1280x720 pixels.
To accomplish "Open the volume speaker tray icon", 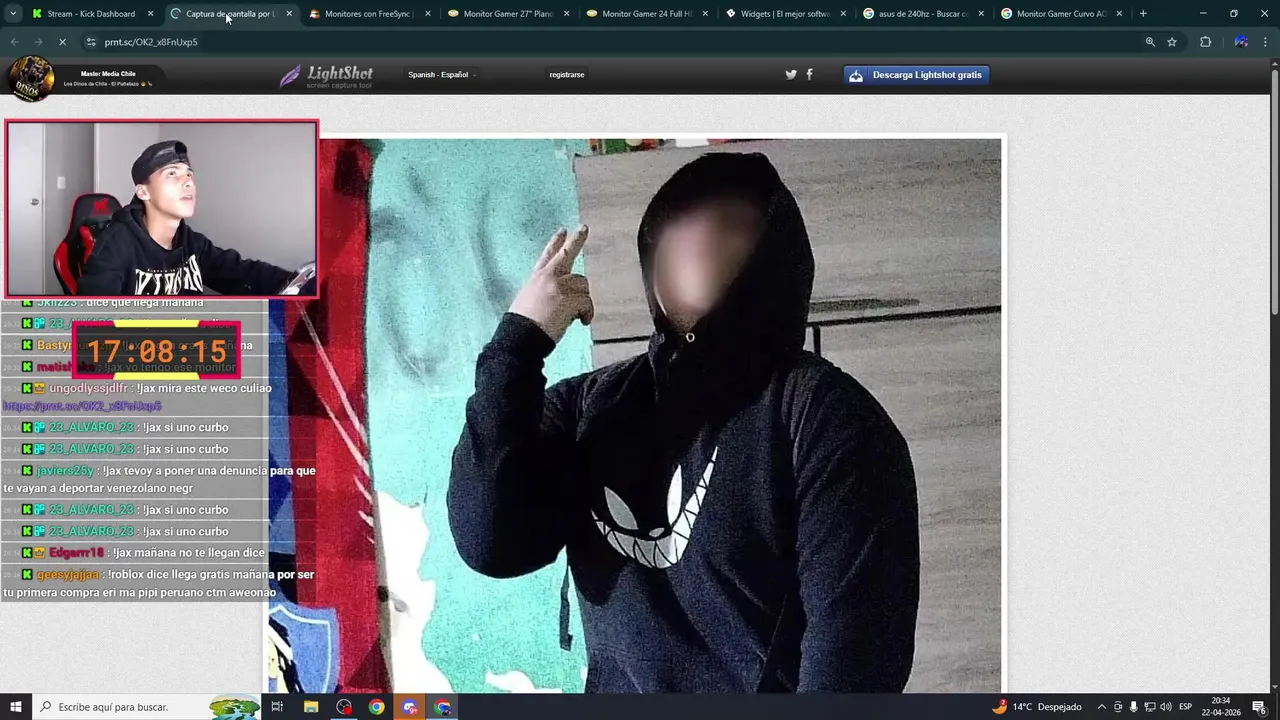I will click(x=1166, y=707).
